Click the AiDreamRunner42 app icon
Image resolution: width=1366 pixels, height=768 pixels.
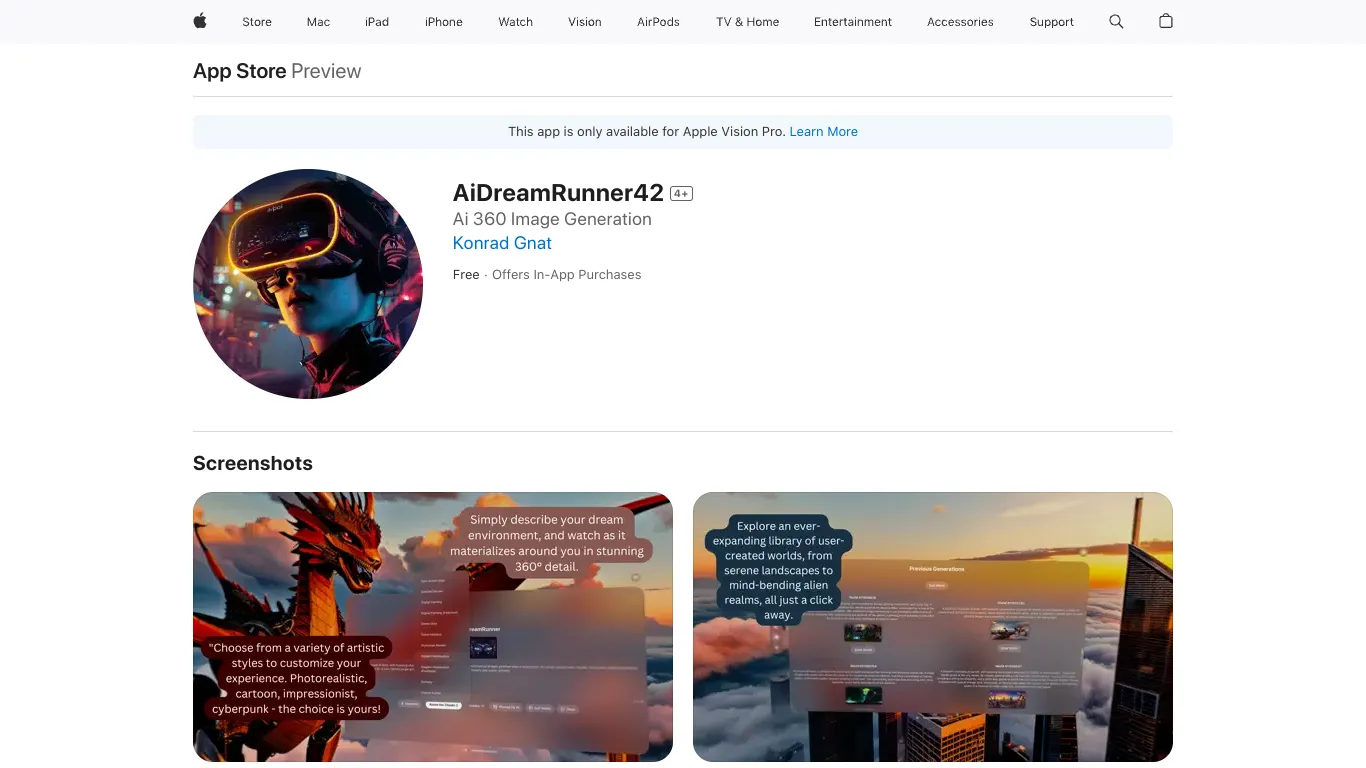[308, 284]
